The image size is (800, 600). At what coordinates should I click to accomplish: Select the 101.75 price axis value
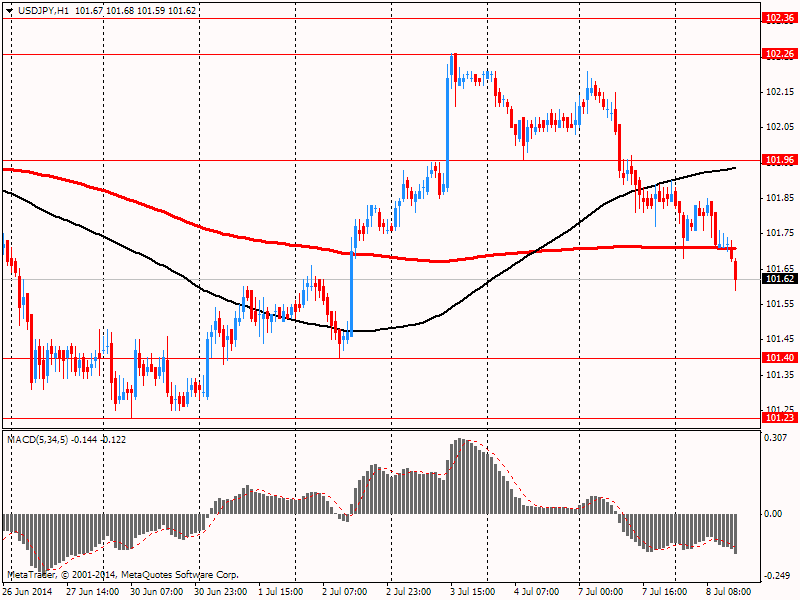[x=780, y=233]
